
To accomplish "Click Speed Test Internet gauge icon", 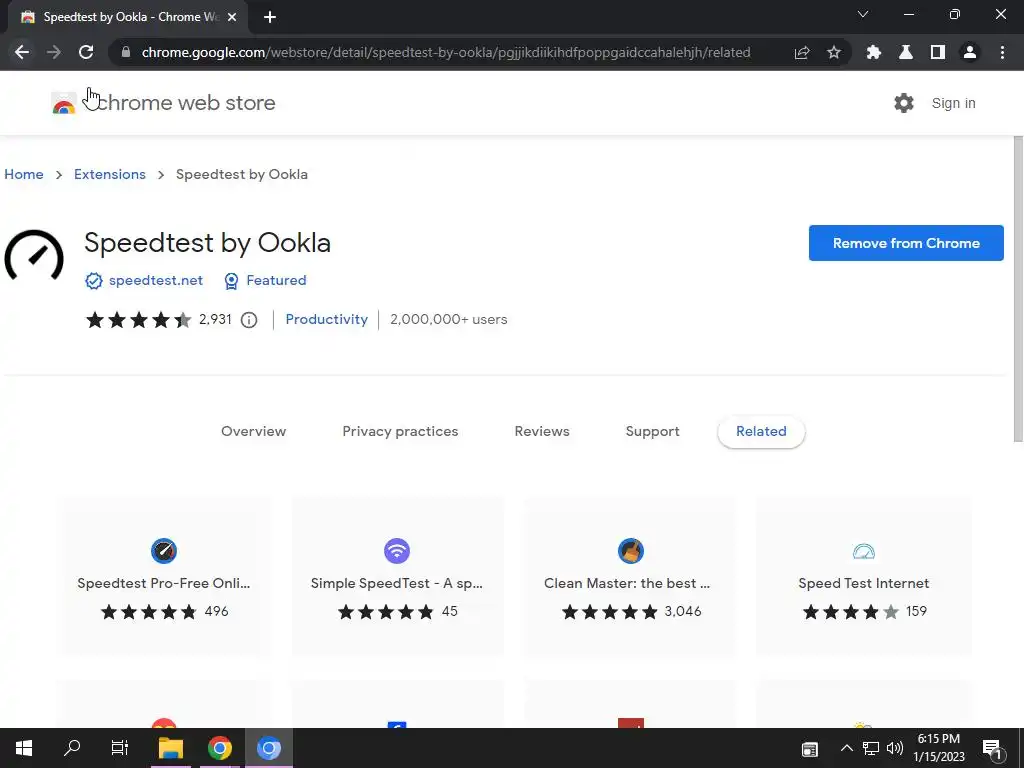I will 864,552.
